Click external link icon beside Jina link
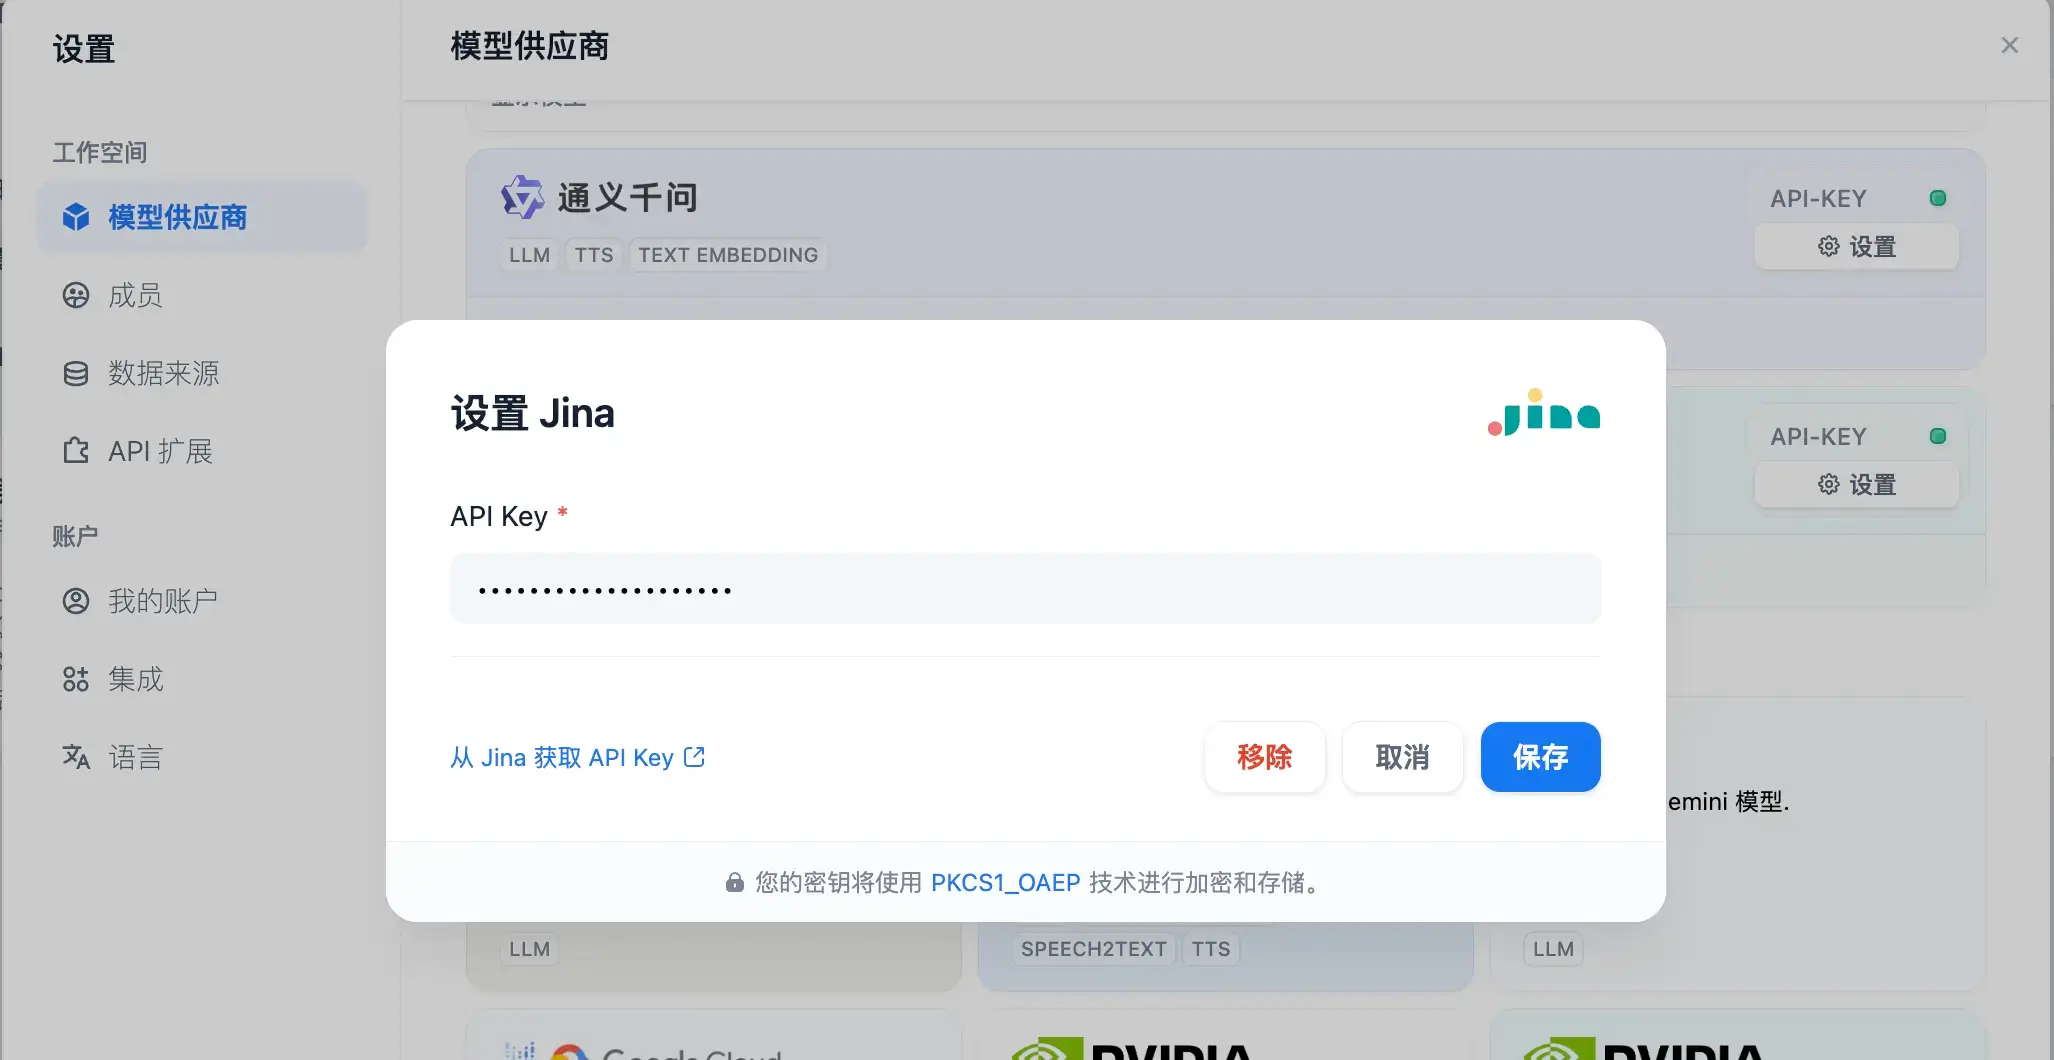This screenshot has height=1060, width=2054. pyautogui.click(x=694, y=757)
